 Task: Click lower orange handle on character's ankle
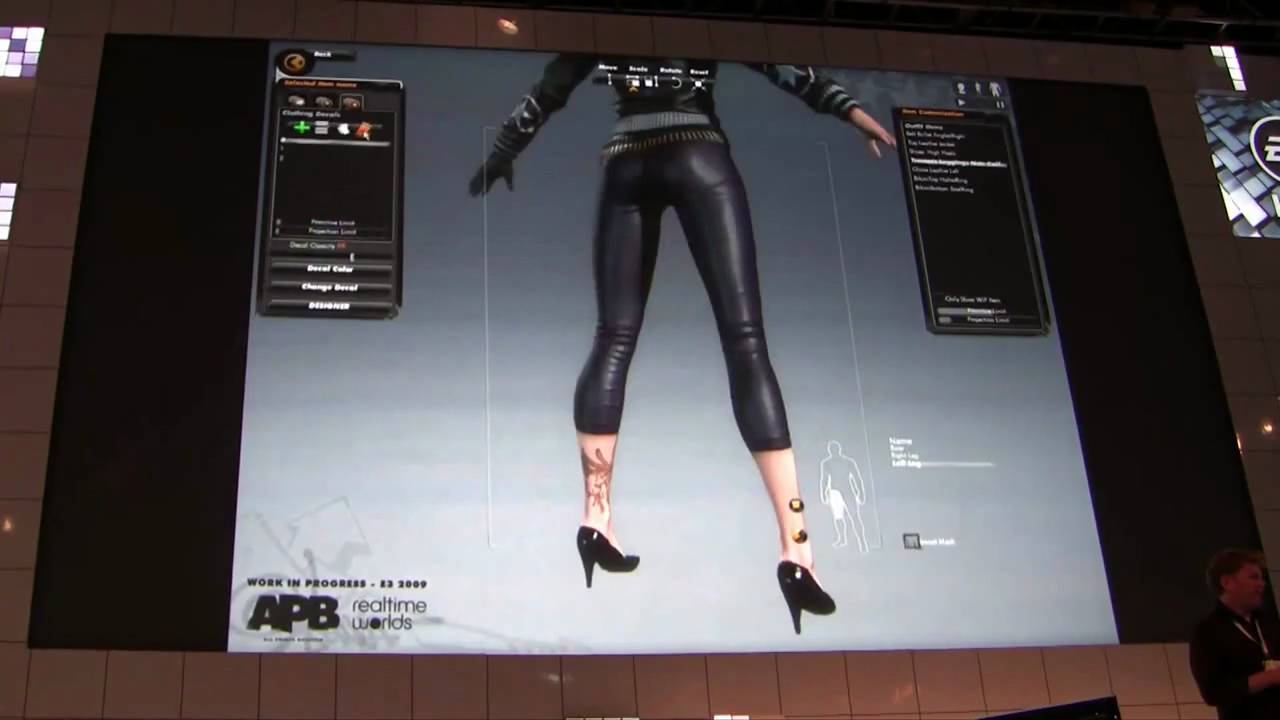pyautogui.click(x=799, y=537)
